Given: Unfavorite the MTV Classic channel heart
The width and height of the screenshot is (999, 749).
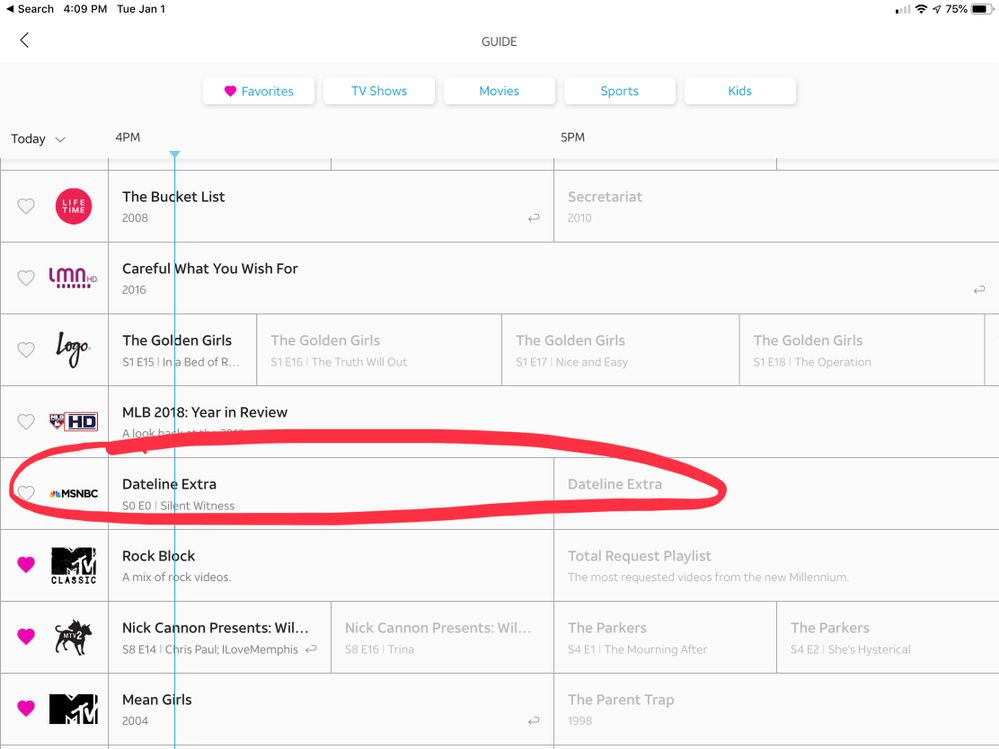Looking at the screenshot, I should (26, 565).
